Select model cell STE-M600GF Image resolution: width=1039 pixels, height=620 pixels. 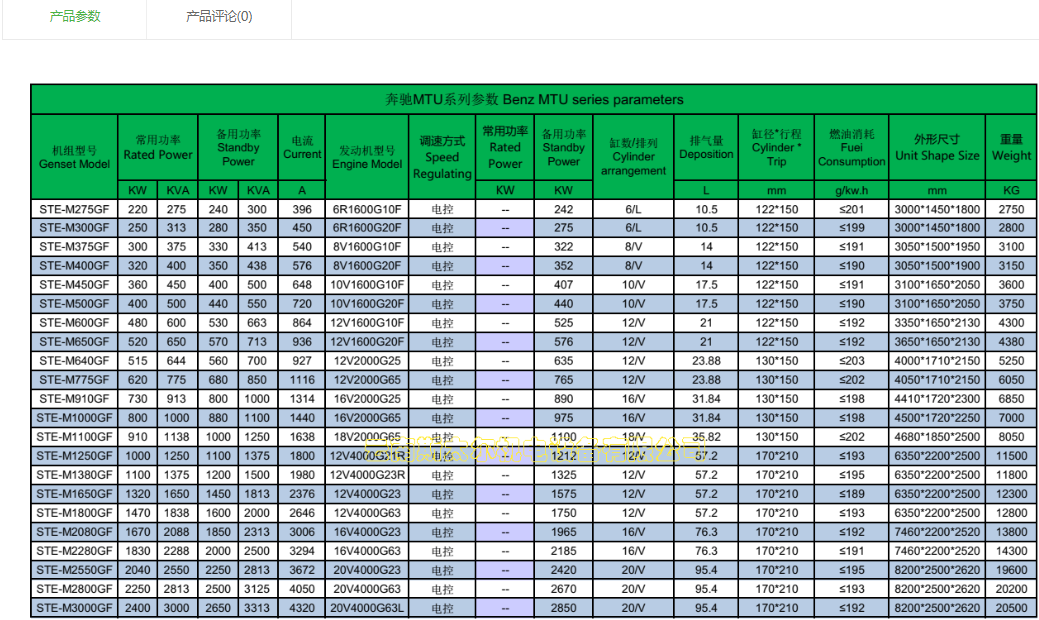click(x=74, y=323)
